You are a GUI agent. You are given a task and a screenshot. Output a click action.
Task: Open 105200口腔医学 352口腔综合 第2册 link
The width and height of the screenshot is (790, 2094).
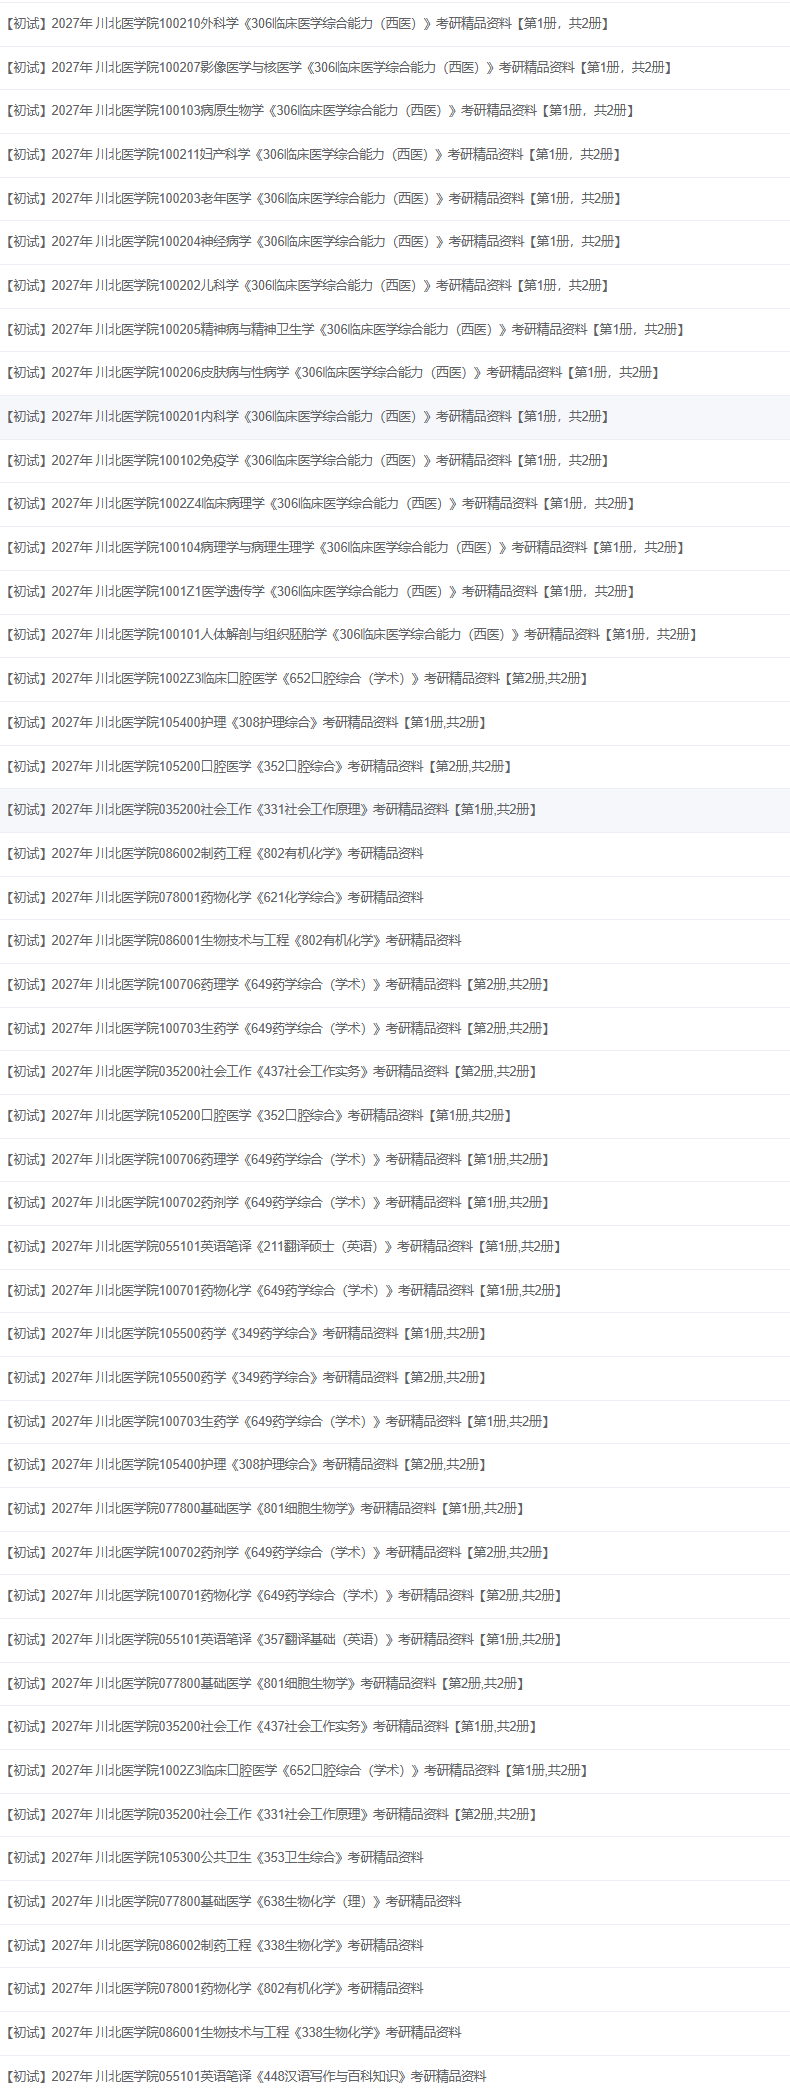[258, 766]
